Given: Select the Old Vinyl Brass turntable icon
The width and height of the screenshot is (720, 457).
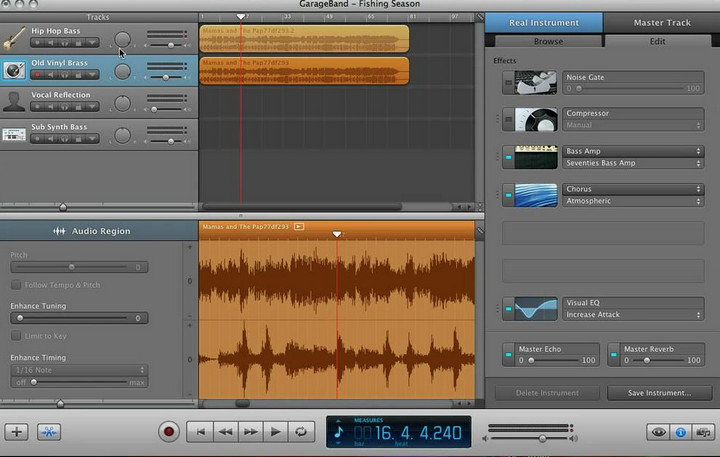Looking at the screenshot, I should [14, 70].
